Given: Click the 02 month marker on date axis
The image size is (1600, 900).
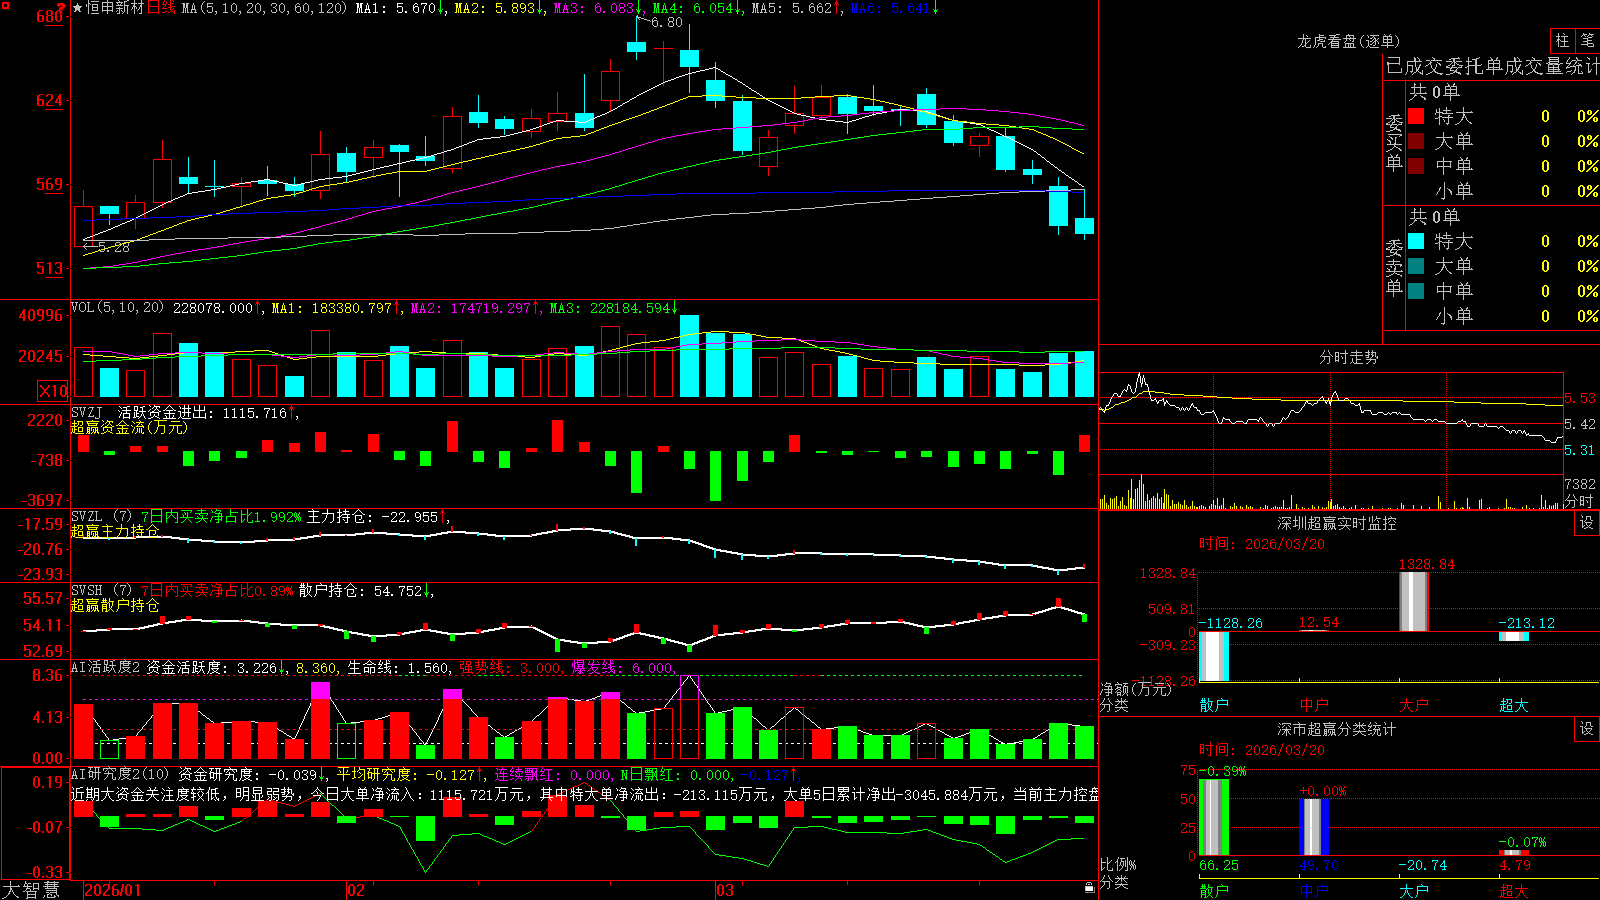Looking at the screenshot, I should point(355,890).
